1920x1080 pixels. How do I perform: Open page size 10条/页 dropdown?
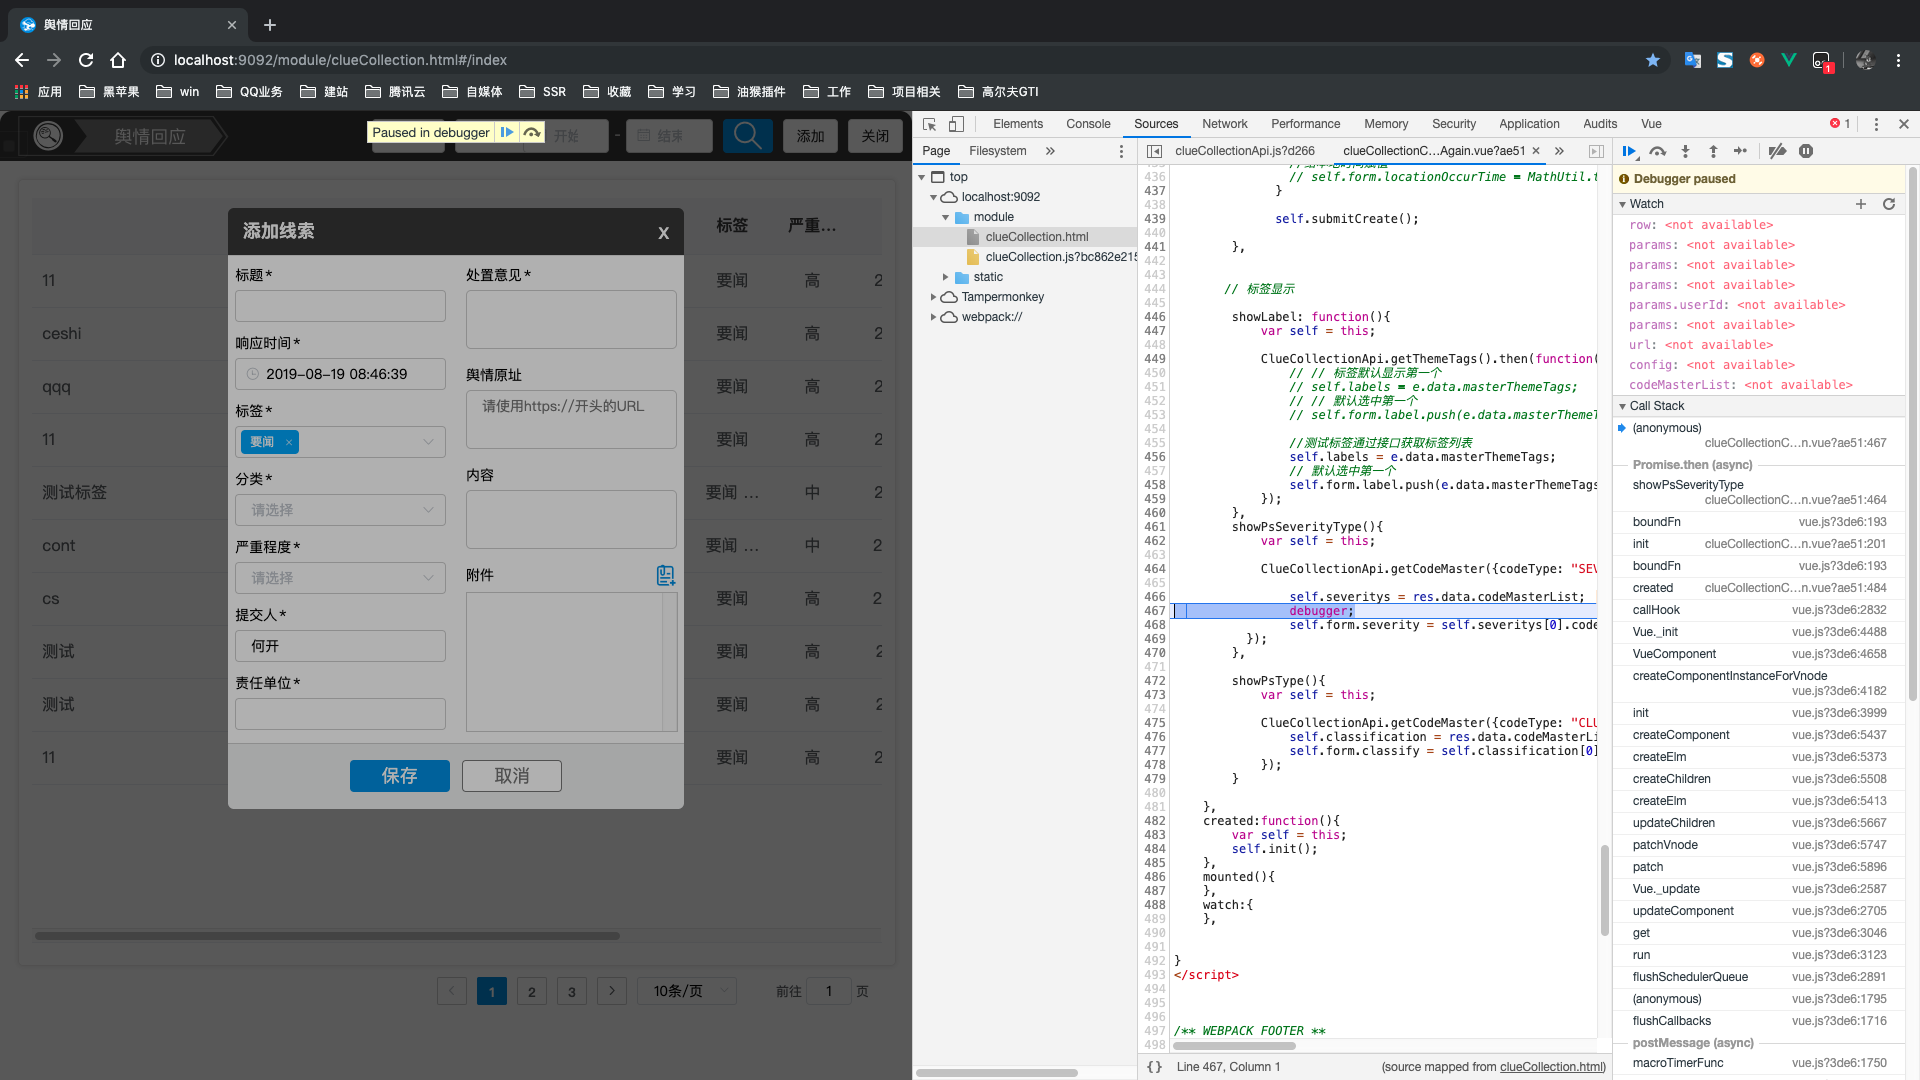click(x=688, y=991)
